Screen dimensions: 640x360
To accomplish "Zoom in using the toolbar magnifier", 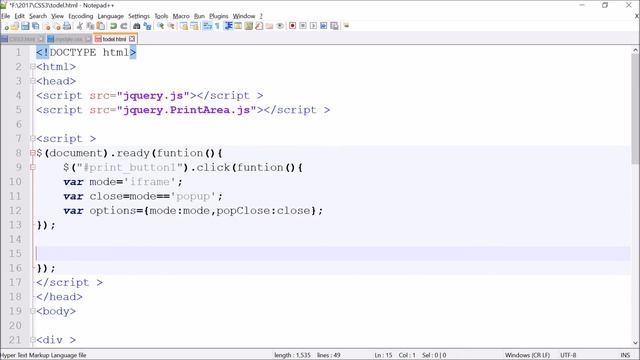I will click(x=161, y=26).
